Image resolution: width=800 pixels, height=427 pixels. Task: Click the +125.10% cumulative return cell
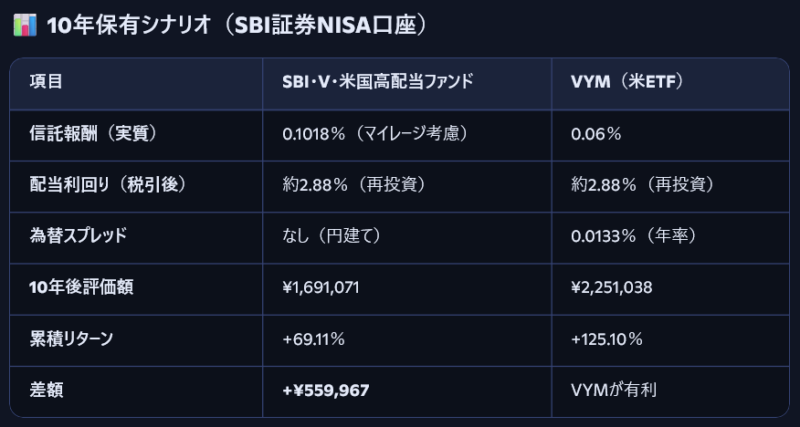607,339
